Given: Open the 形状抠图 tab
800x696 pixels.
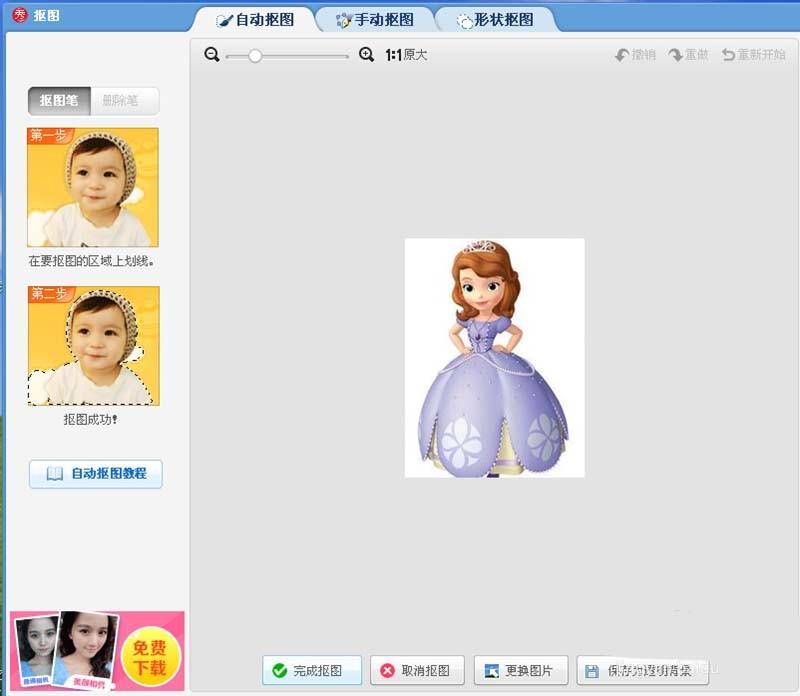Looking at the screenshot, I should [499, 18].
